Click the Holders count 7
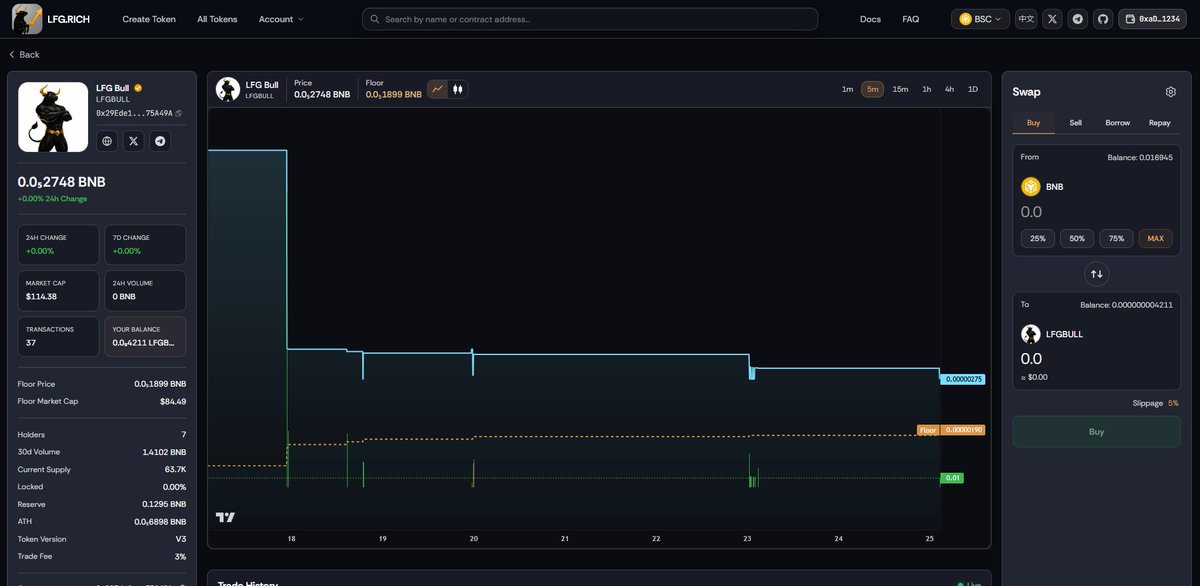The width and height of the screenshot is (1200, 586). click(183, 435)
